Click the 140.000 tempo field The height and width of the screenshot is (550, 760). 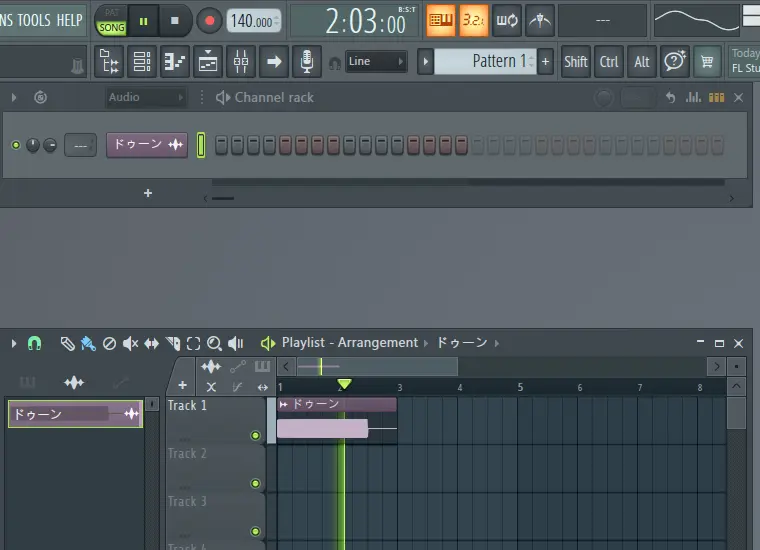[253, 21]
